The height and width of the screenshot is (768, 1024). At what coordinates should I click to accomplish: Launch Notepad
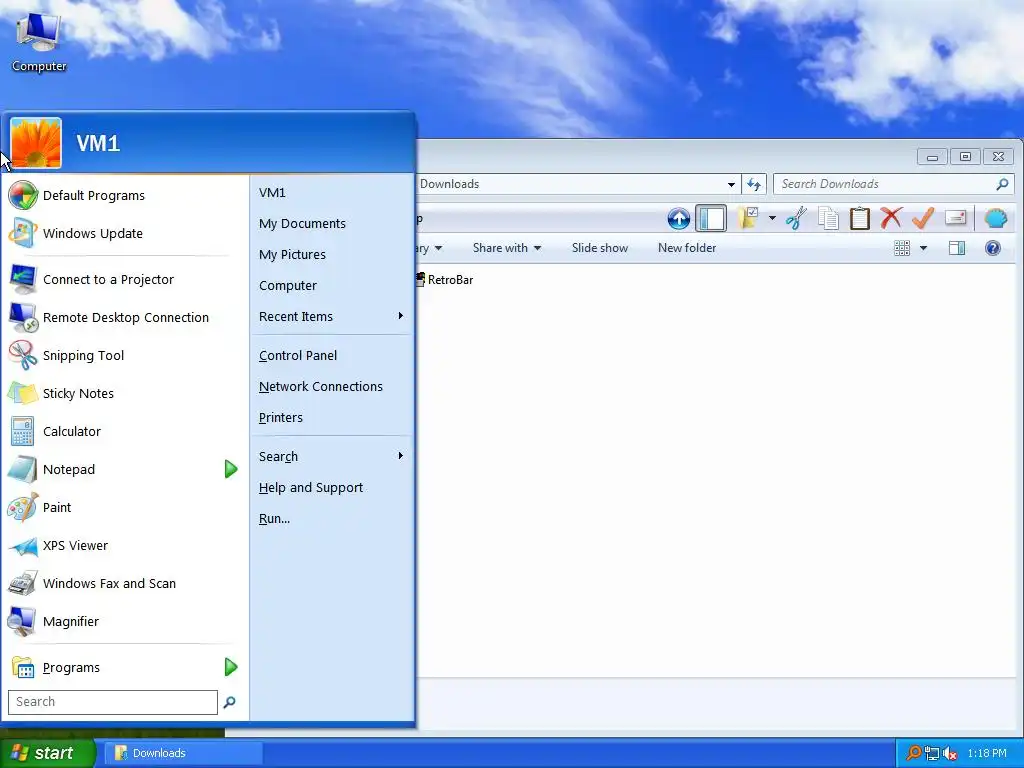[112, 470]
